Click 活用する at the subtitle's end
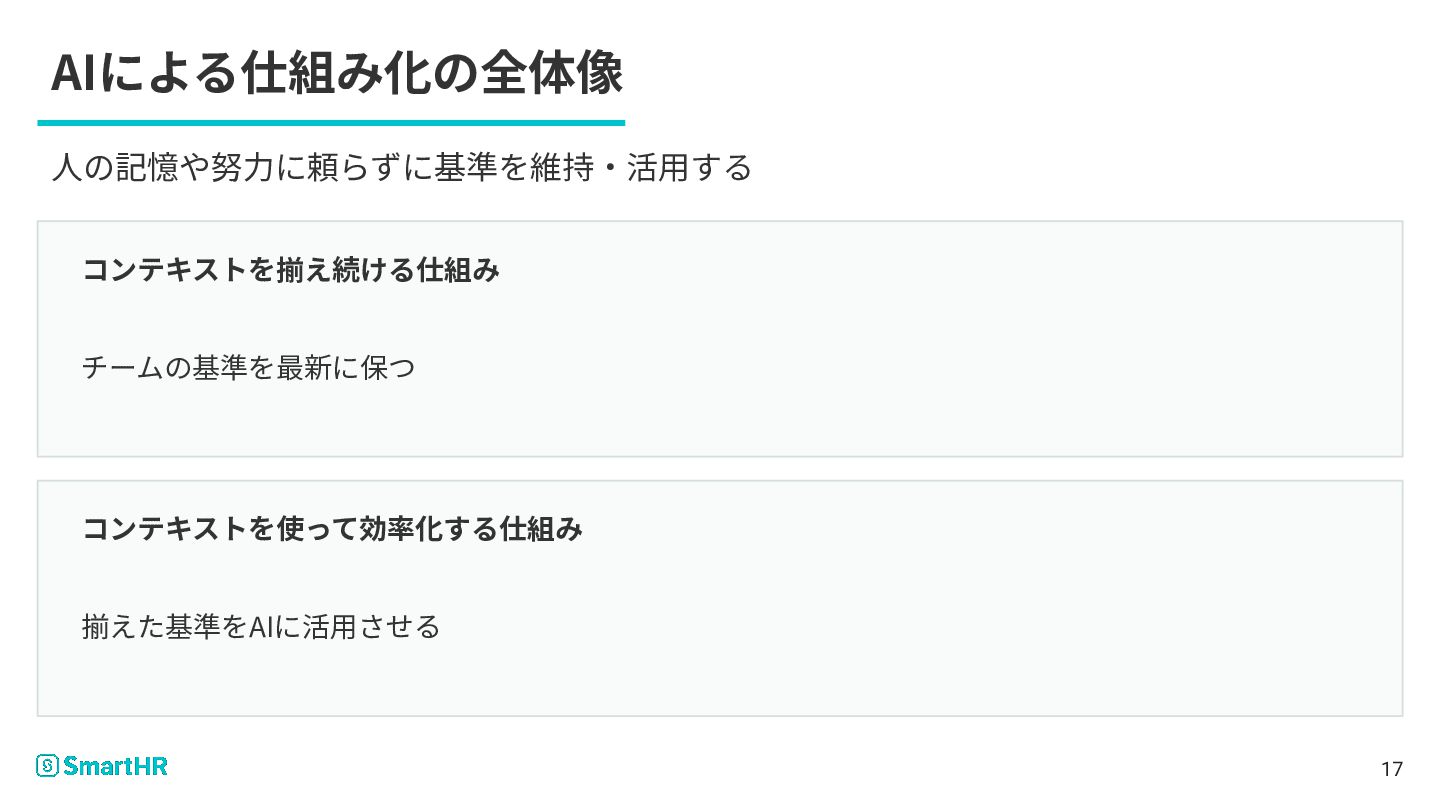 point(689,167)
